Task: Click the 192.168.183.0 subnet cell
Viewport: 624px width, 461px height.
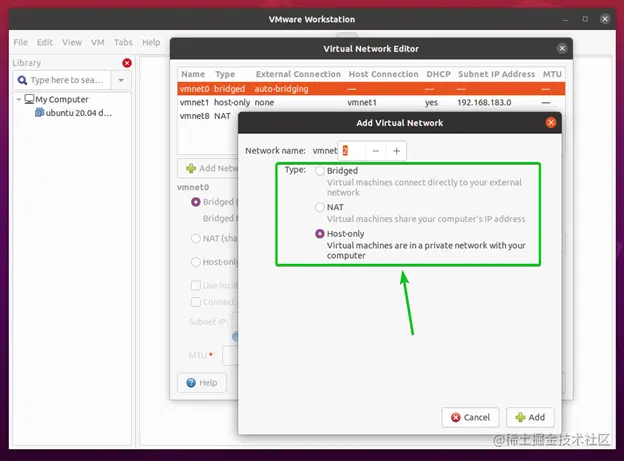Action: pyautogui.click(x=484, y=103)
